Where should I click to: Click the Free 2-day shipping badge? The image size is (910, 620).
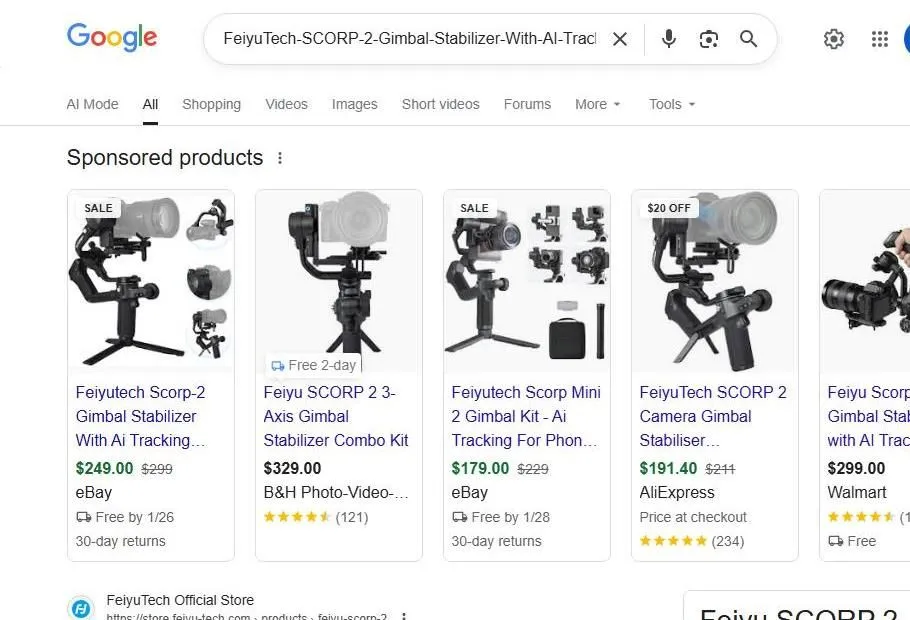tap(313, 365)
